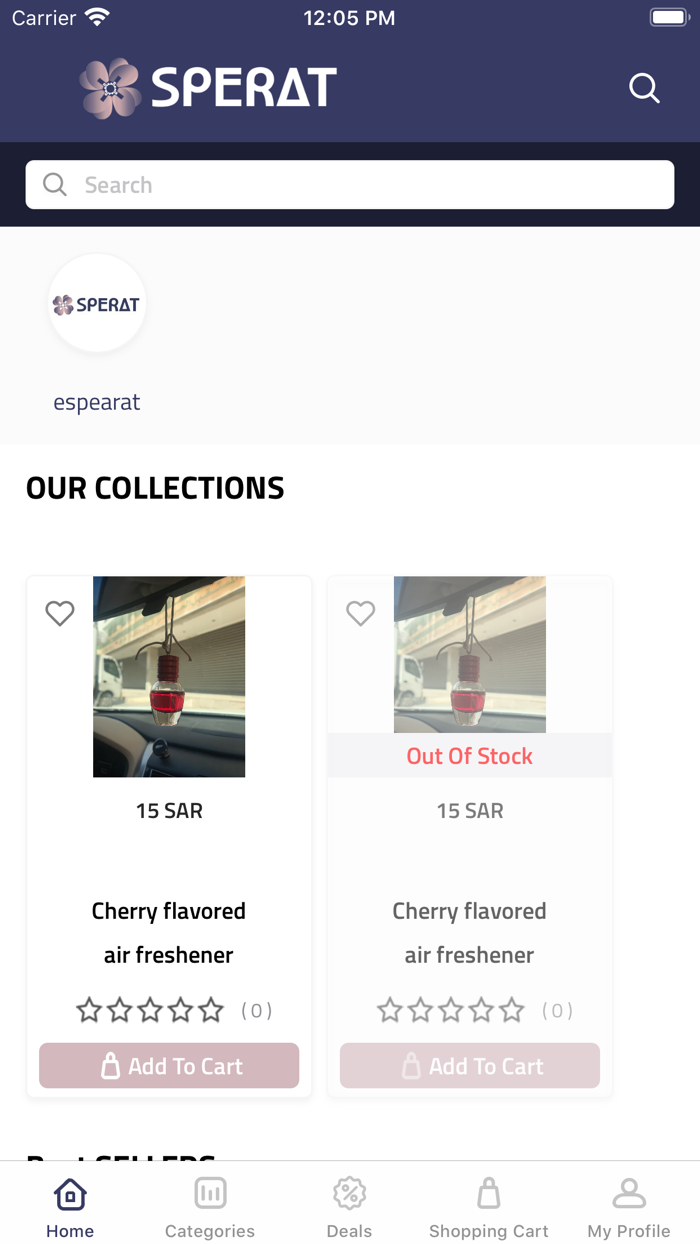Switch to the Deals tab

(349, 1202)
